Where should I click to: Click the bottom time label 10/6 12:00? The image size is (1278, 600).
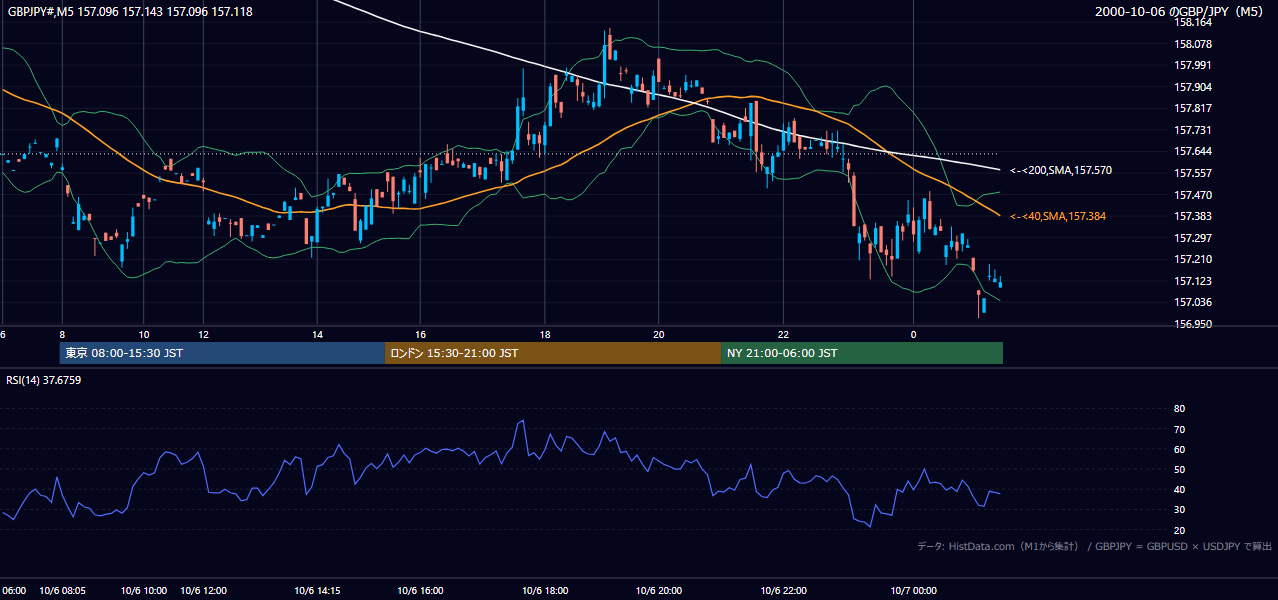coord(204,591)
